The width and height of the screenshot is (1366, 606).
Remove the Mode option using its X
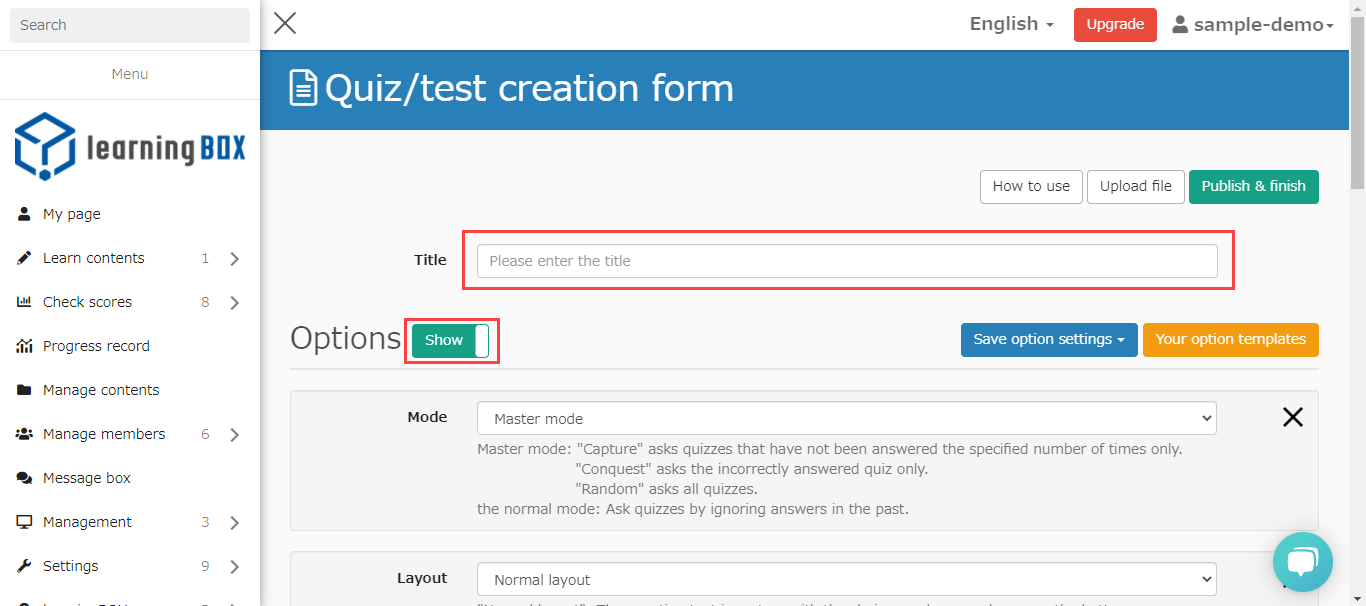click(x=1292, y=418)
